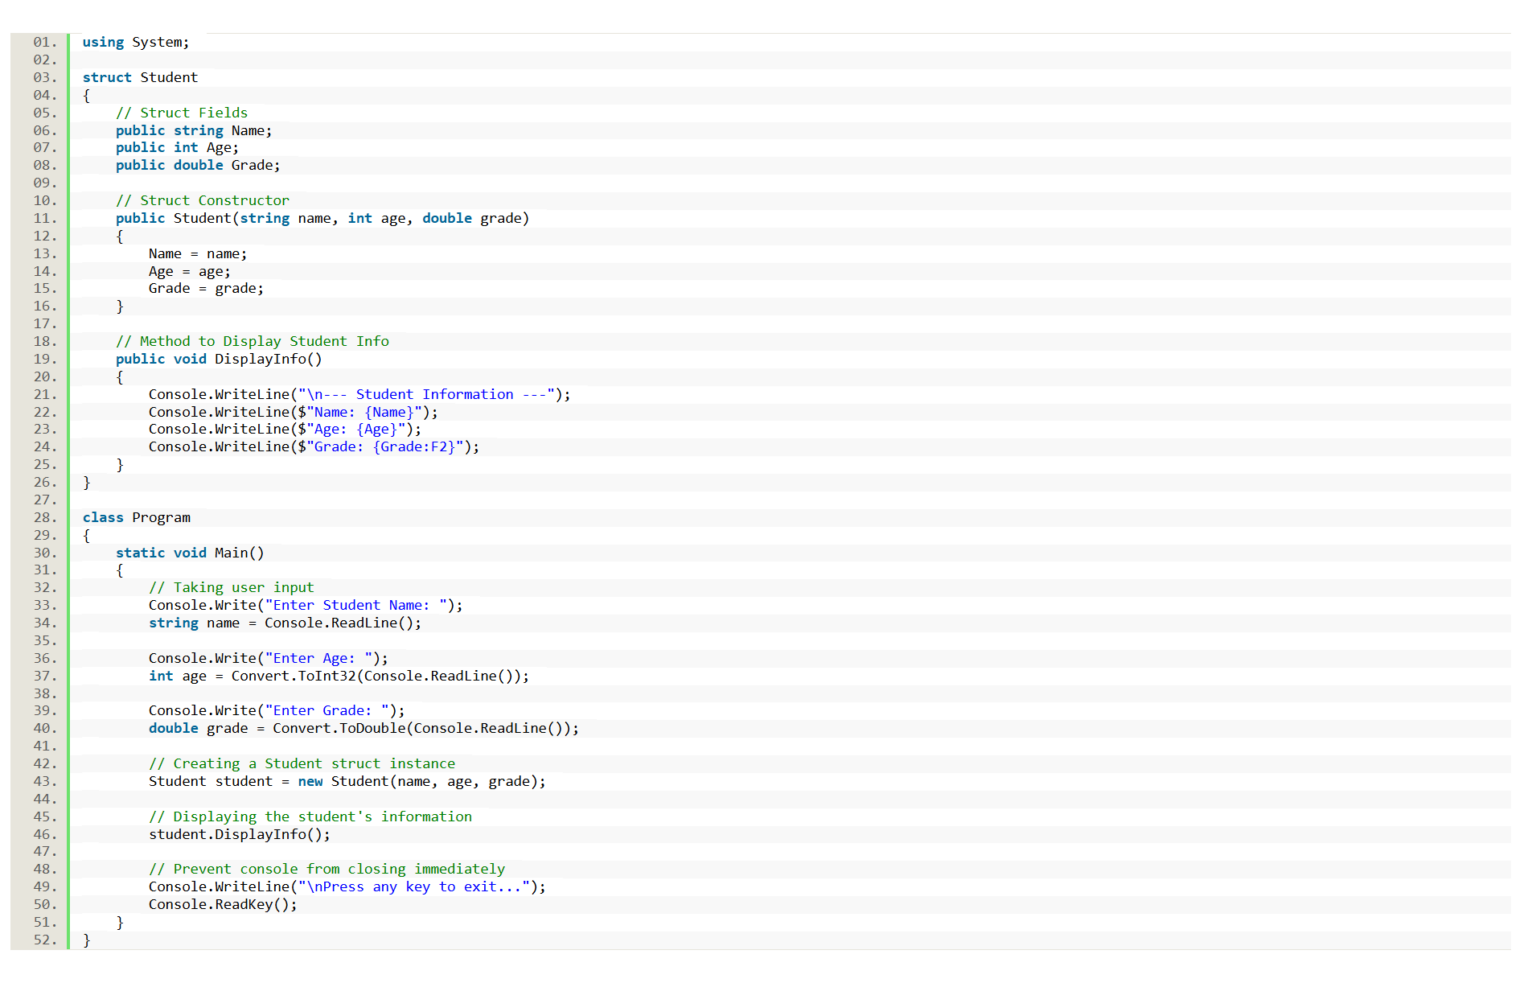Click the "public int Age;" line
The height and width of the screenshot is (983, 1536).
coord(177,147)
